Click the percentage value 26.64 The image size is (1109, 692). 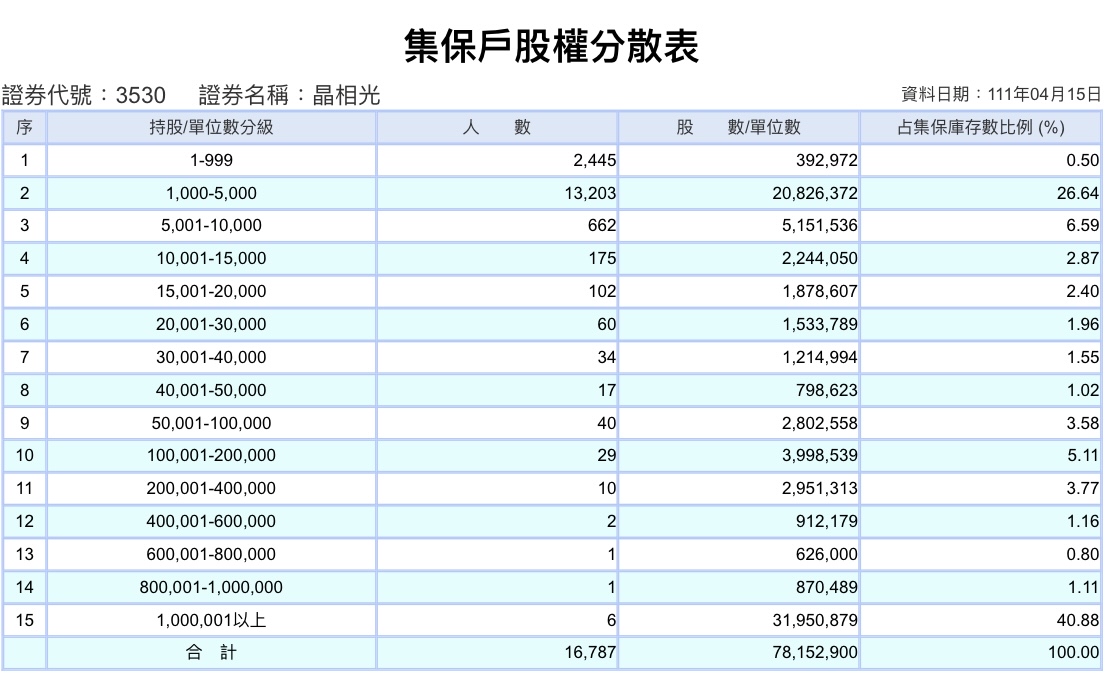[1078, 193]
